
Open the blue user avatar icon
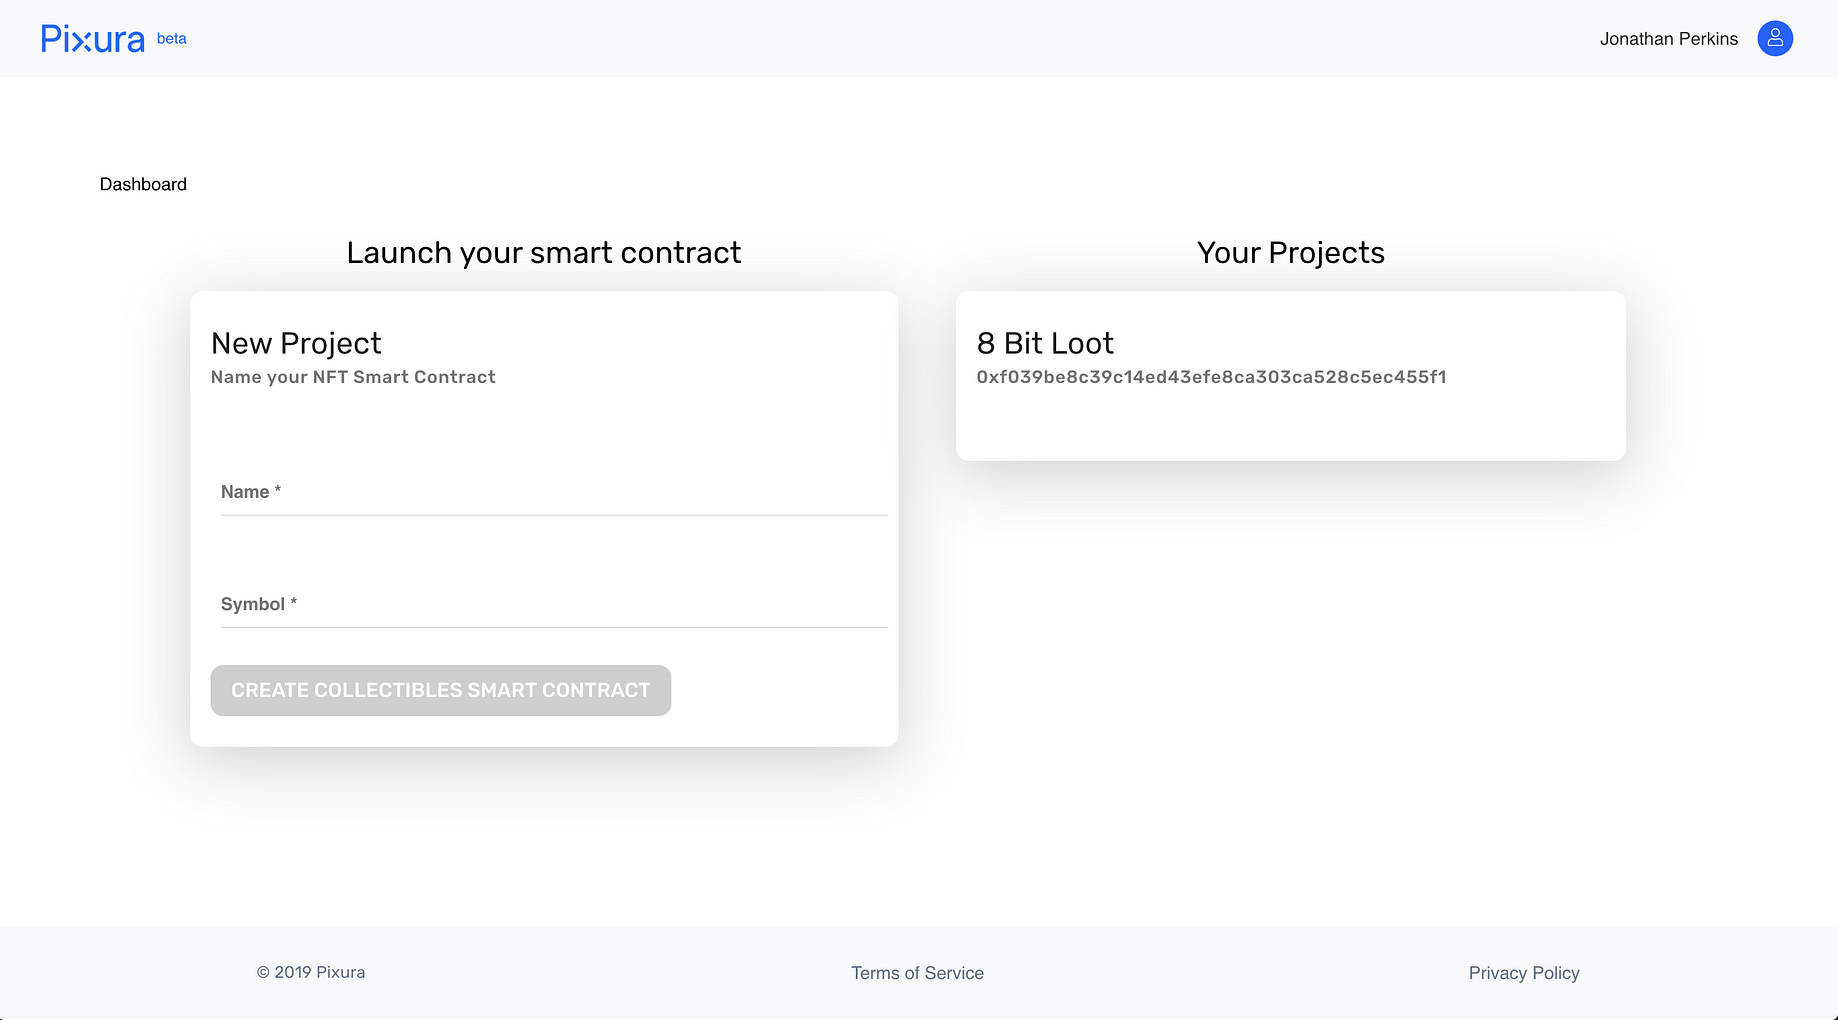(x=1775, y=38)
